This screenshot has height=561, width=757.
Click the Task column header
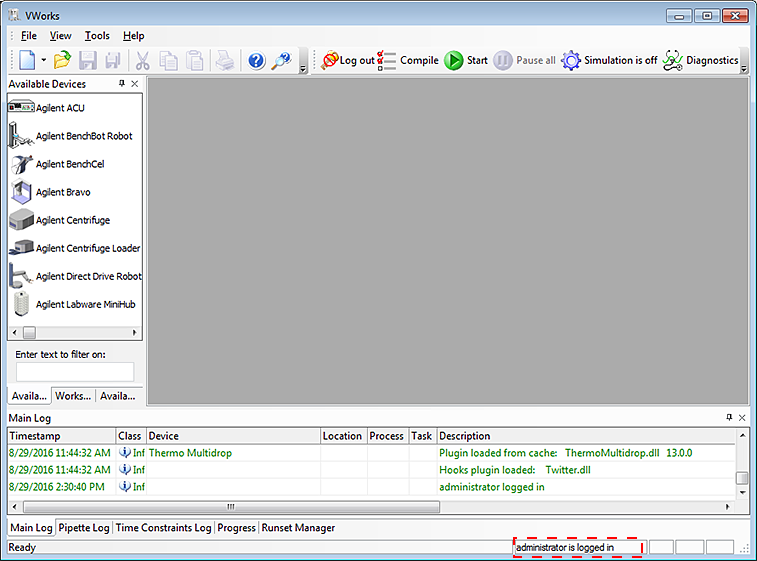[423, 436]
